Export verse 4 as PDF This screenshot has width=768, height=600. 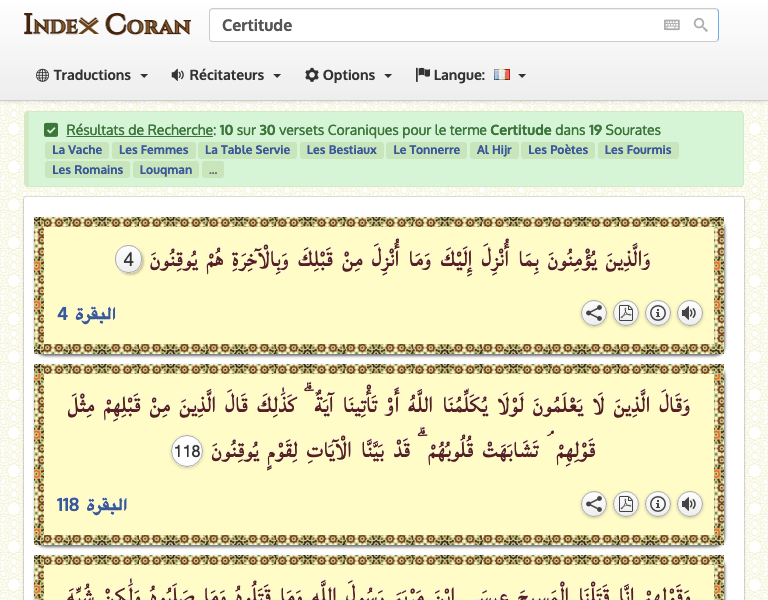click(x=625, y=313)
